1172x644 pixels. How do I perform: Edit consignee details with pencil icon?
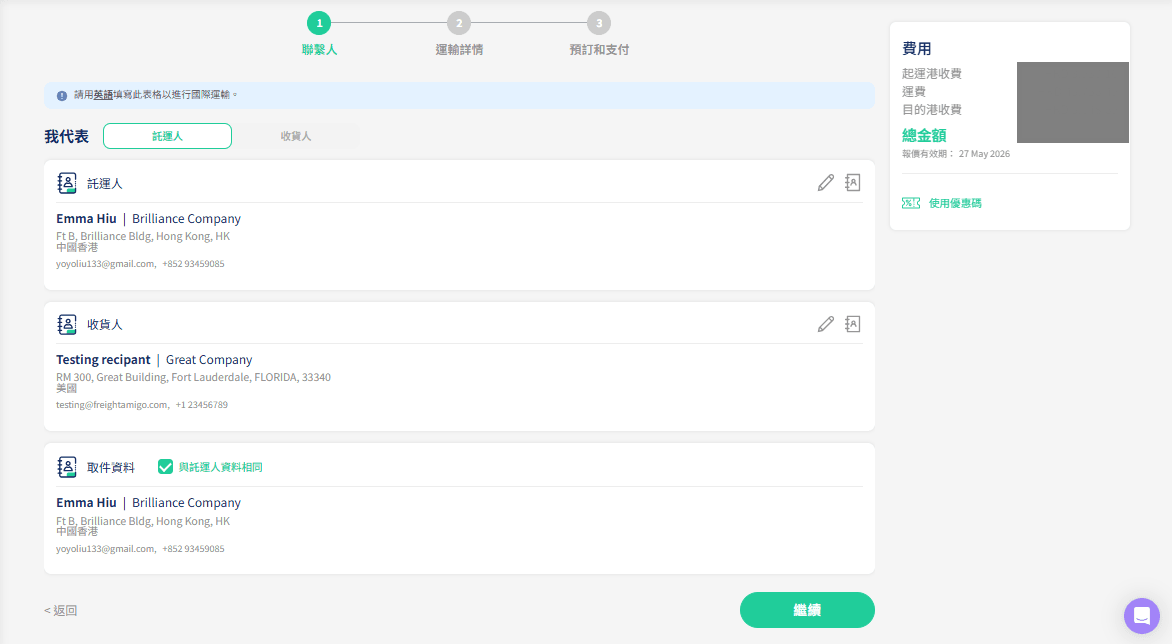tap(825, 324)
